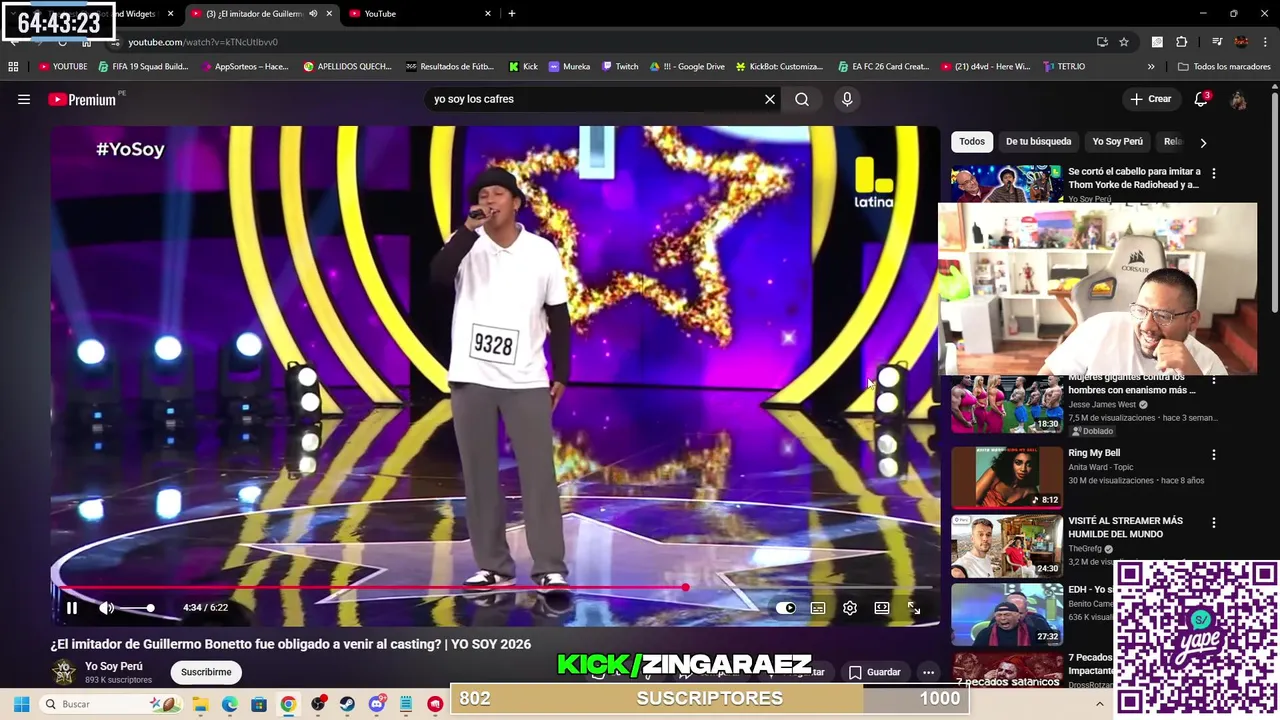Open the YOUTUBE bookmark
This screenshot has height=720, width=1280.
pos(63,67)
